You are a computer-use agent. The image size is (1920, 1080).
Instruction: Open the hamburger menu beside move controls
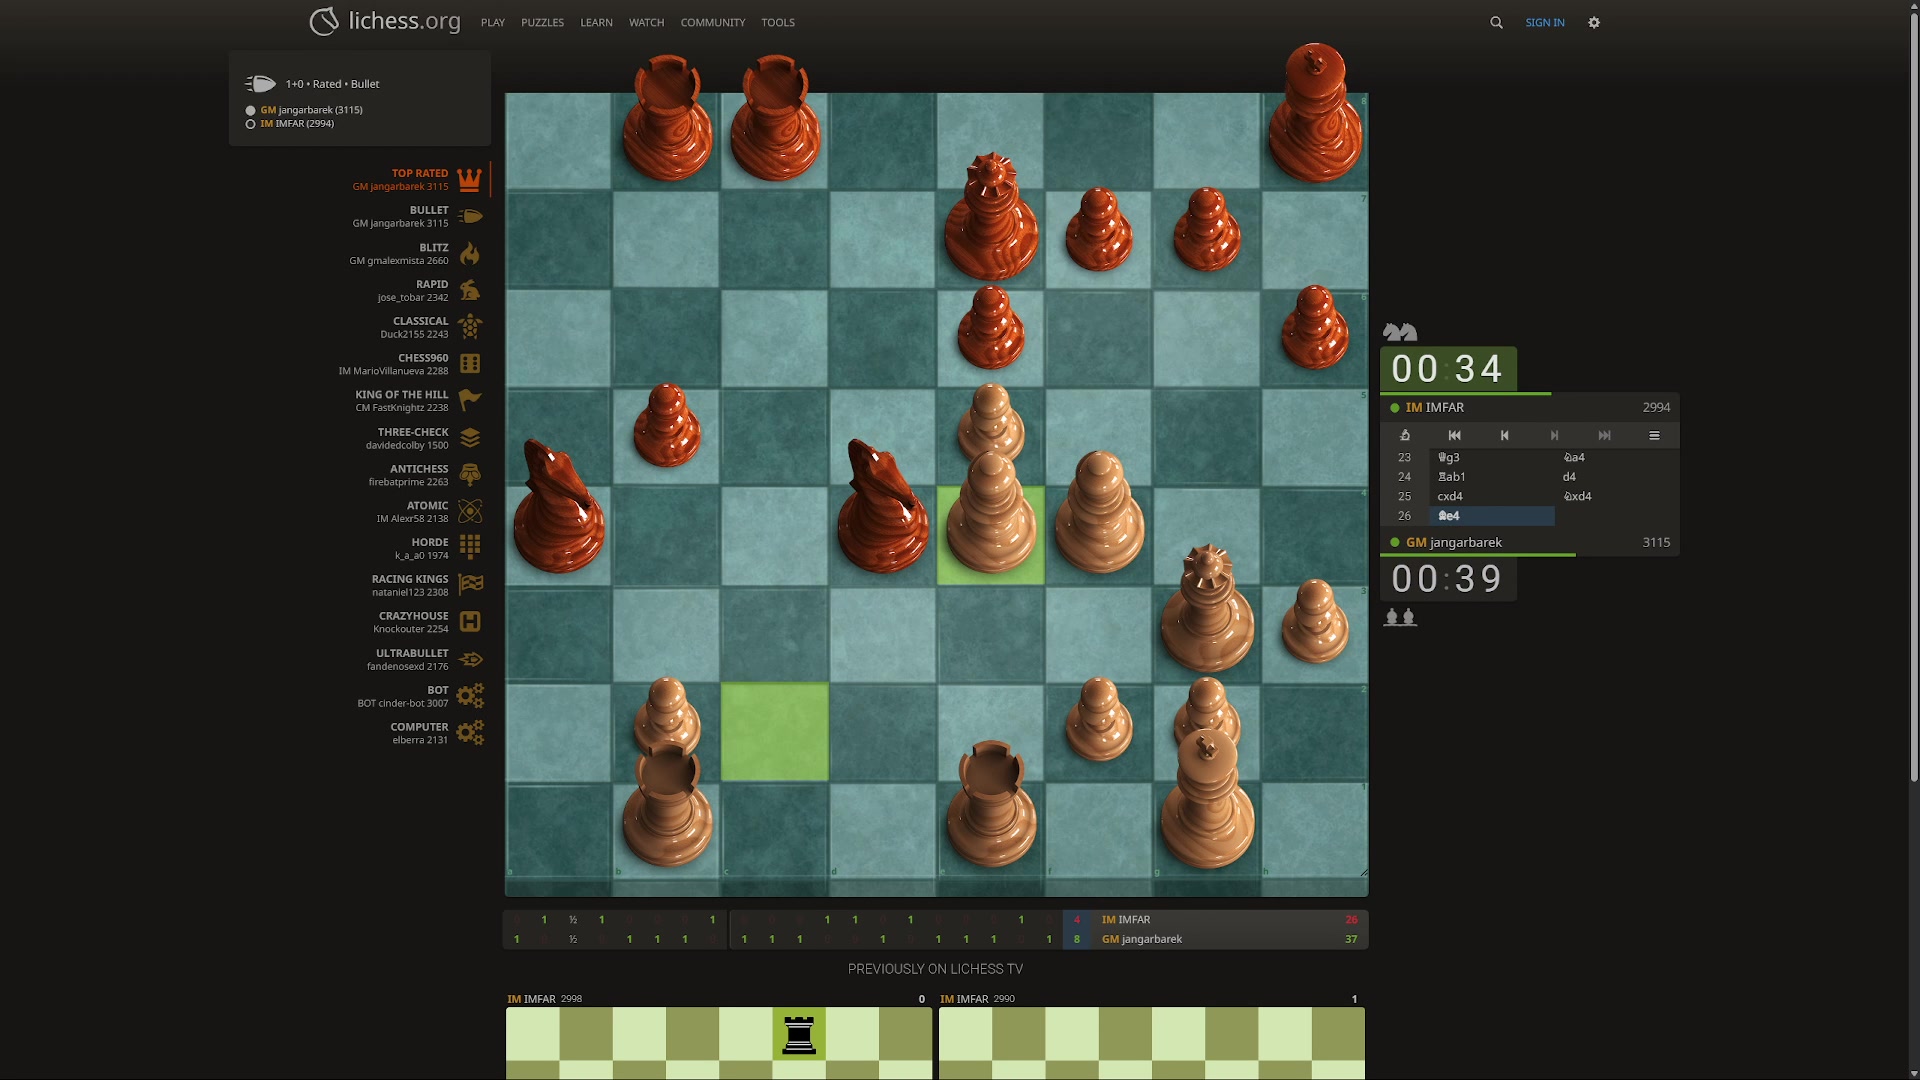(x=1654, y=435)
